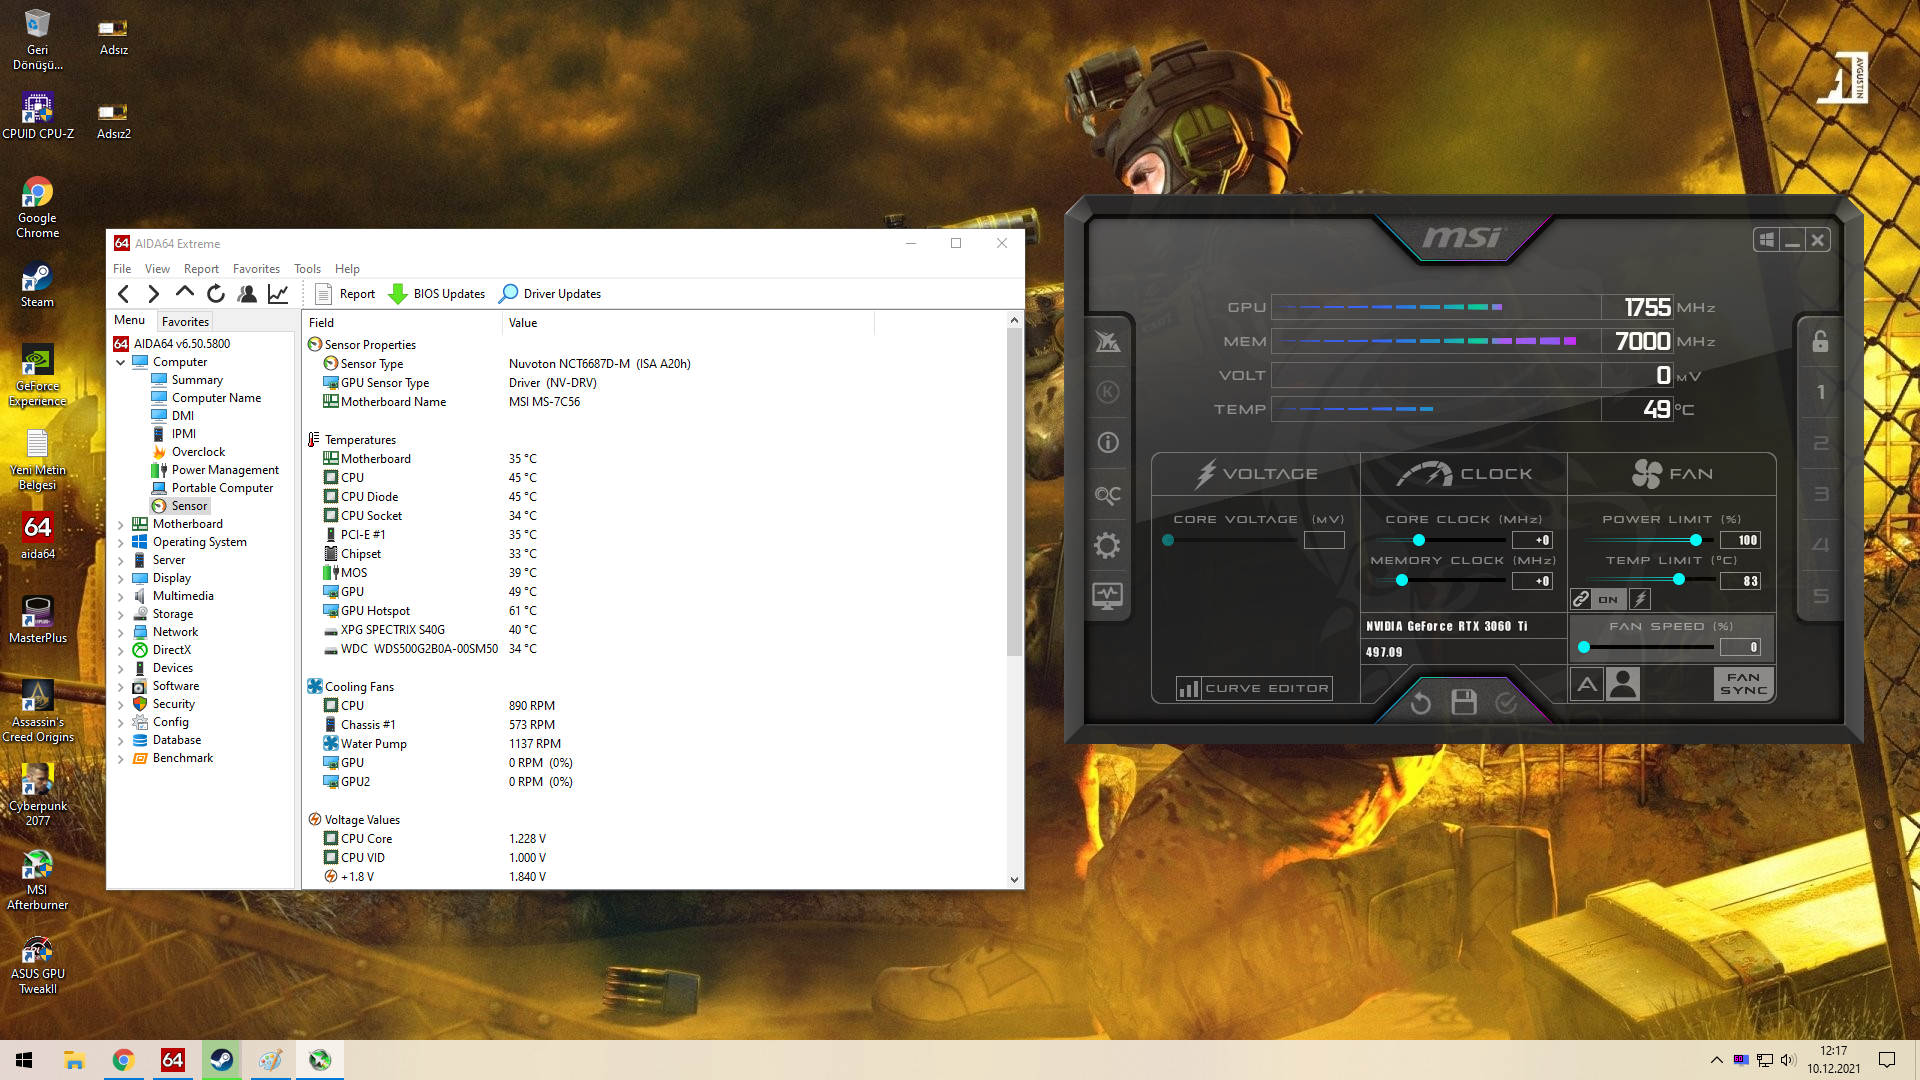The image size is (1920, 1080).
Task: Open Afterburner settings gear icon
Action: tap(1107, 545)
